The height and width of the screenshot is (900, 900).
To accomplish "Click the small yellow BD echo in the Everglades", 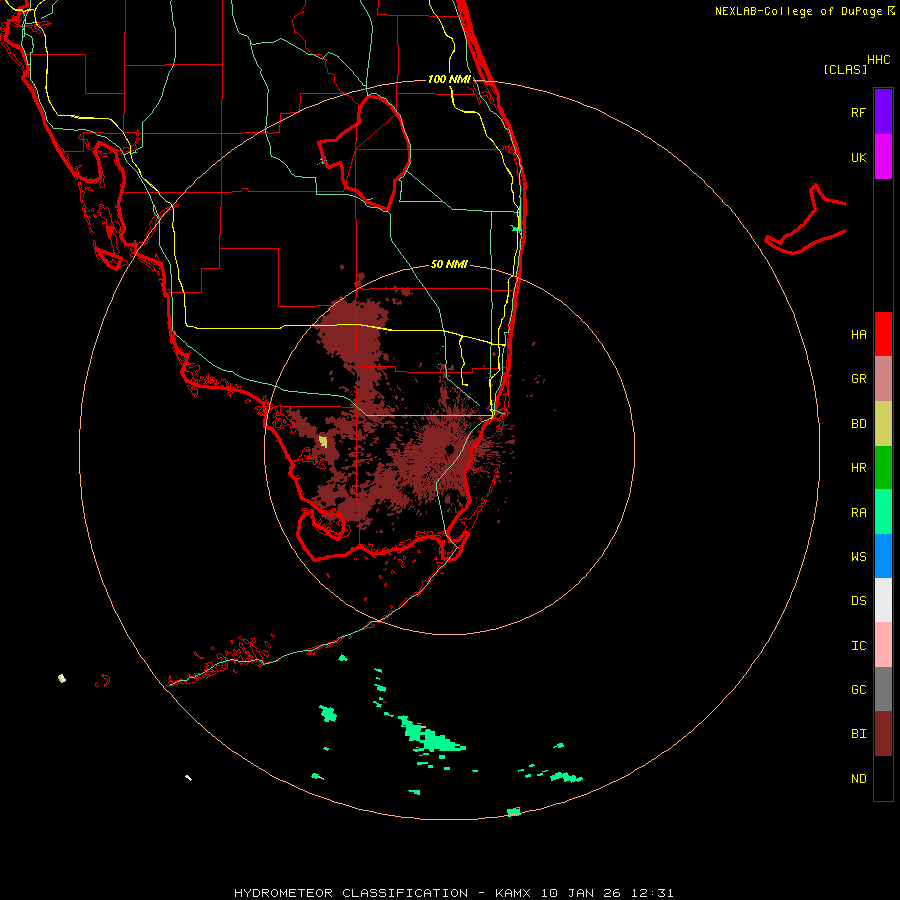I will point(323,441).
